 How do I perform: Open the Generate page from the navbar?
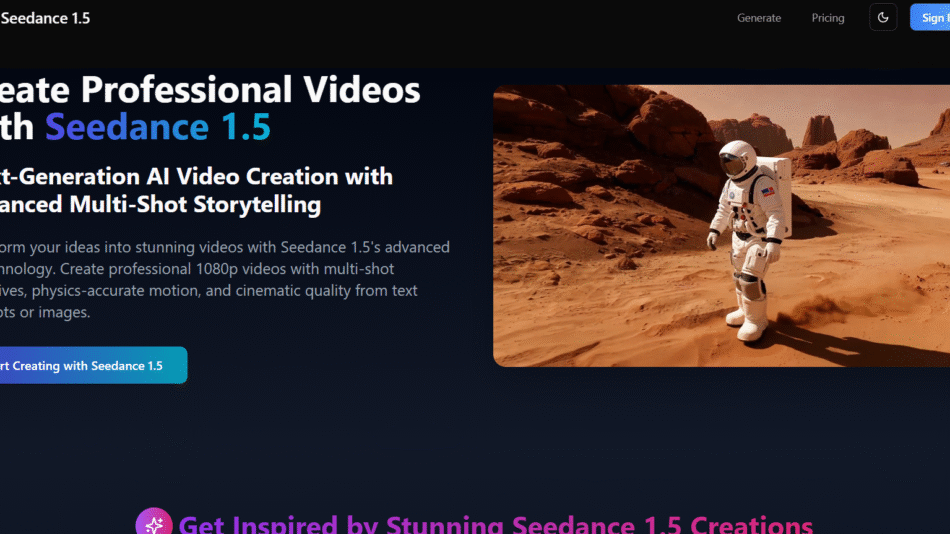tap(759, 18)
